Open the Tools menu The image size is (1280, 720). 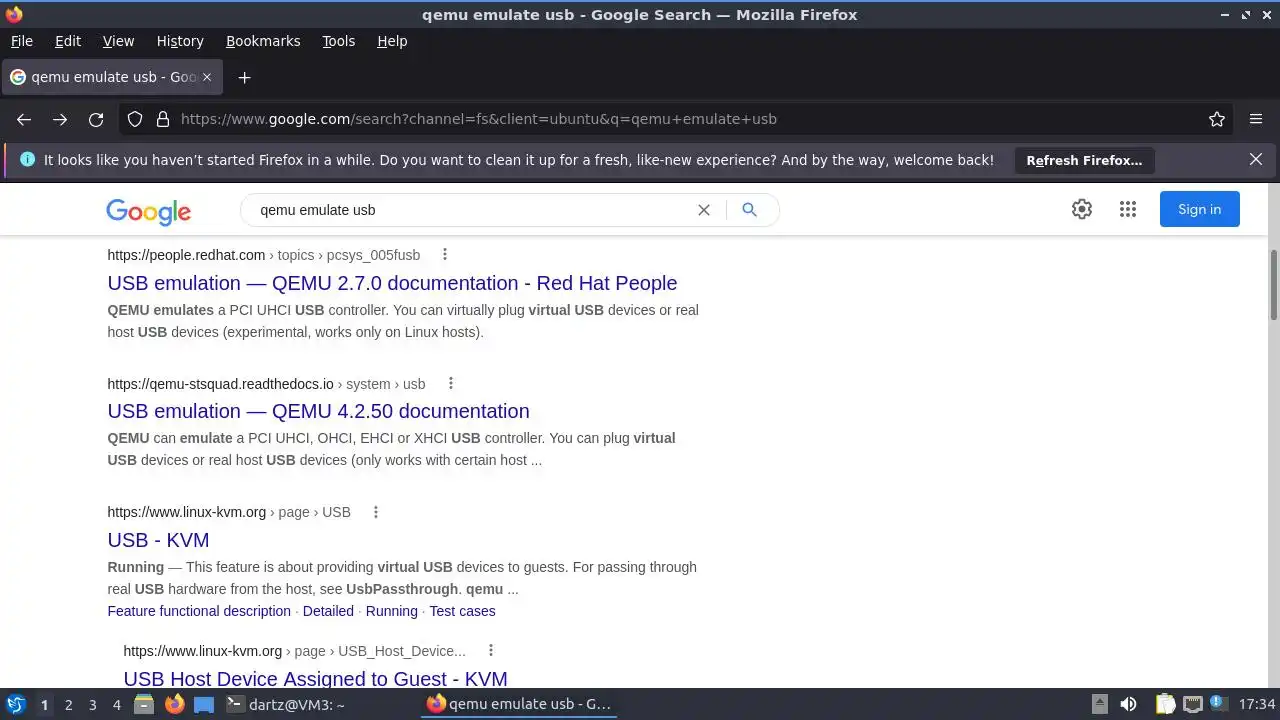pyautogui.click(x=338, y=41)
